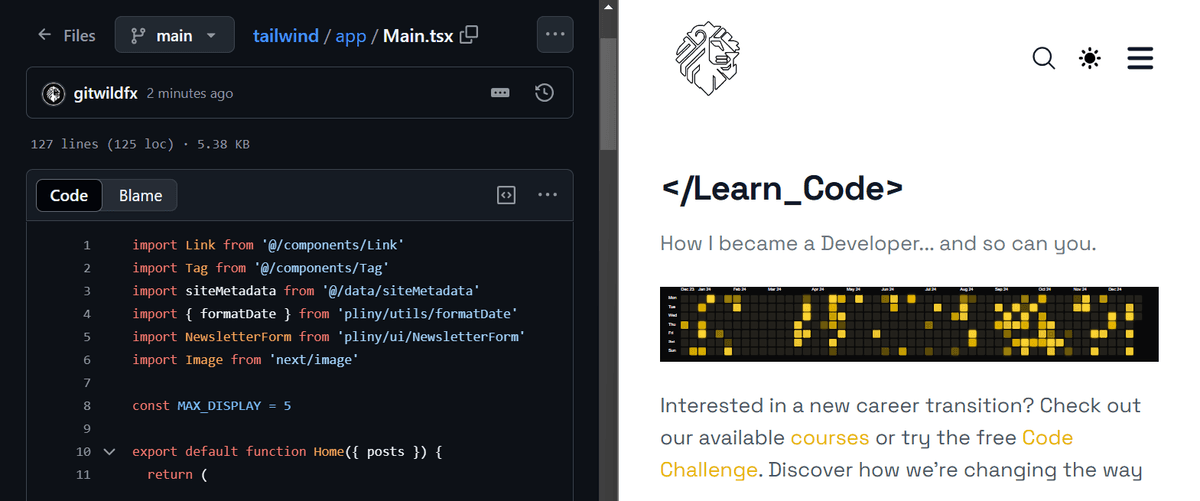
Task: Toggle the light/dark theme sun icon
Action: coord(1090,59)
